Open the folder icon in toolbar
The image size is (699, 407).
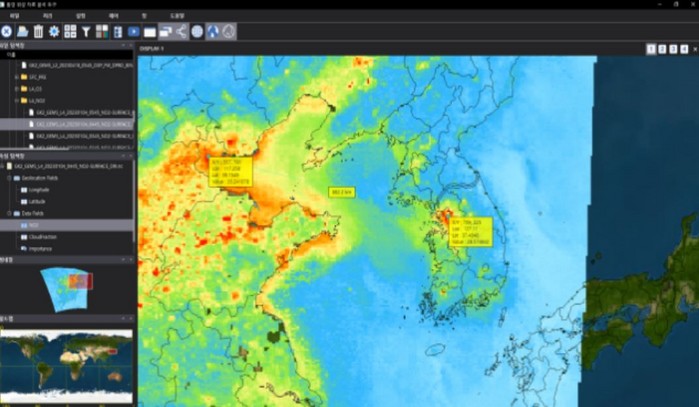[22, 32]
